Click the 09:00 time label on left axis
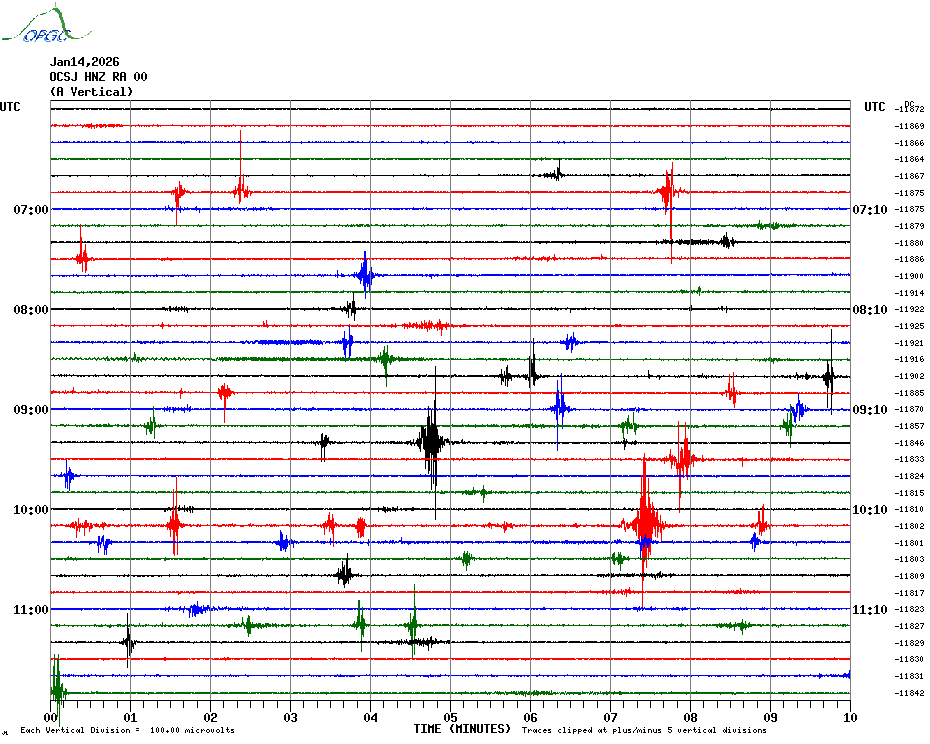Image resolution: width=930 pixels, height=744 pixels. [x=31, y=410]
